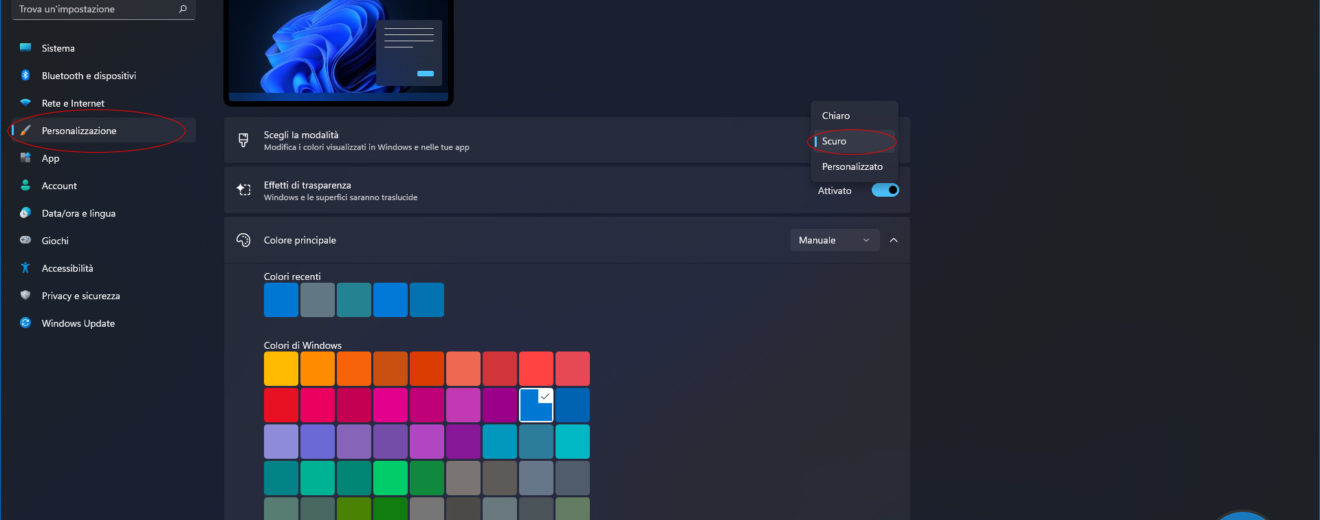Choose Scuro mode option

pyautogui.click(x=854, y=141)
